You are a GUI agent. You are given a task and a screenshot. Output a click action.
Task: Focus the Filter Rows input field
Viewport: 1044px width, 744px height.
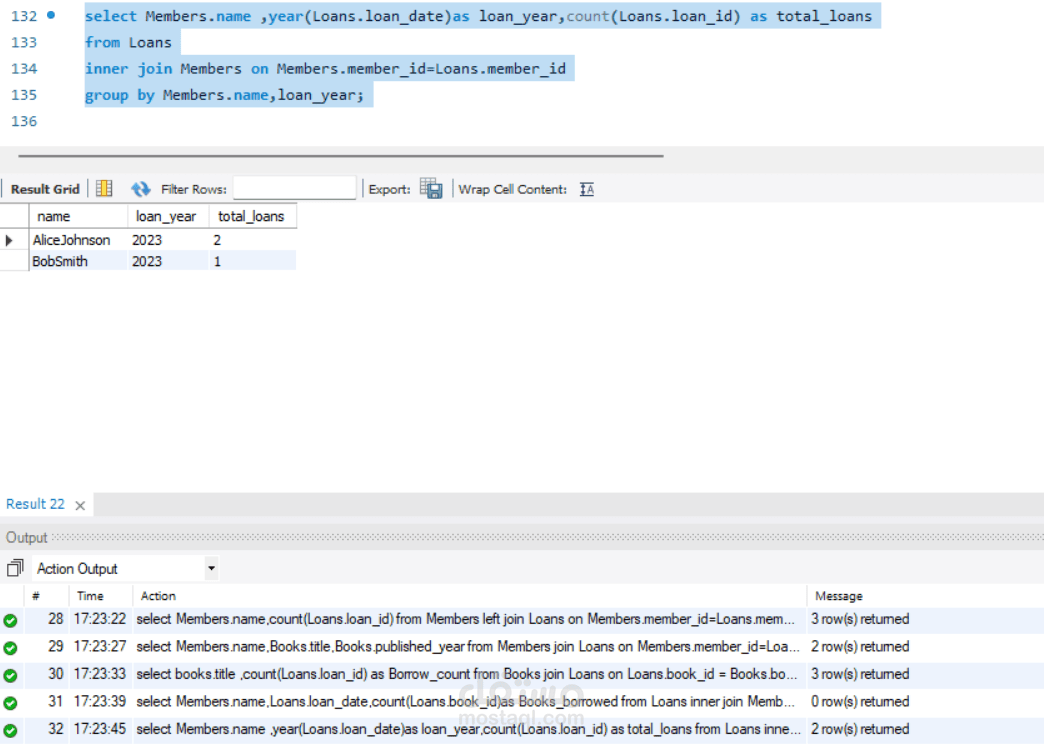coord(294,188)
